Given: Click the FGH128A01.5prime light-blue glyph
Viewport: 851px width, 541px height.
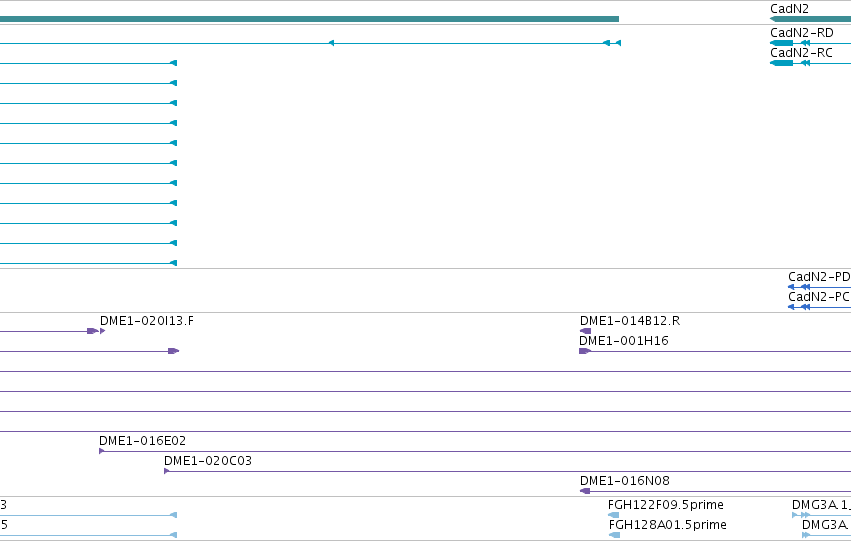Looking at the screenshot, I should click(x=614, y=535).
